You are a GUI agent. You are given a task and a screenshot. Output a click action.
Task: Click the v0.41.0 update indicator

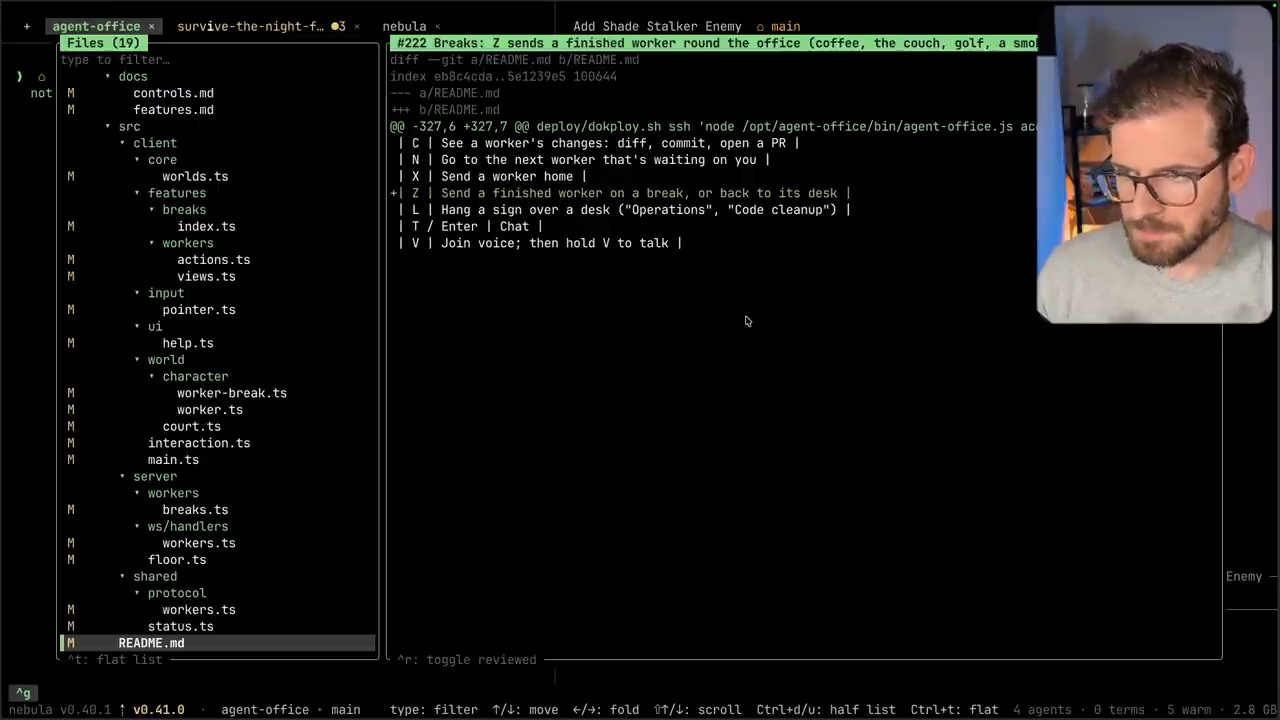(159, 710)
